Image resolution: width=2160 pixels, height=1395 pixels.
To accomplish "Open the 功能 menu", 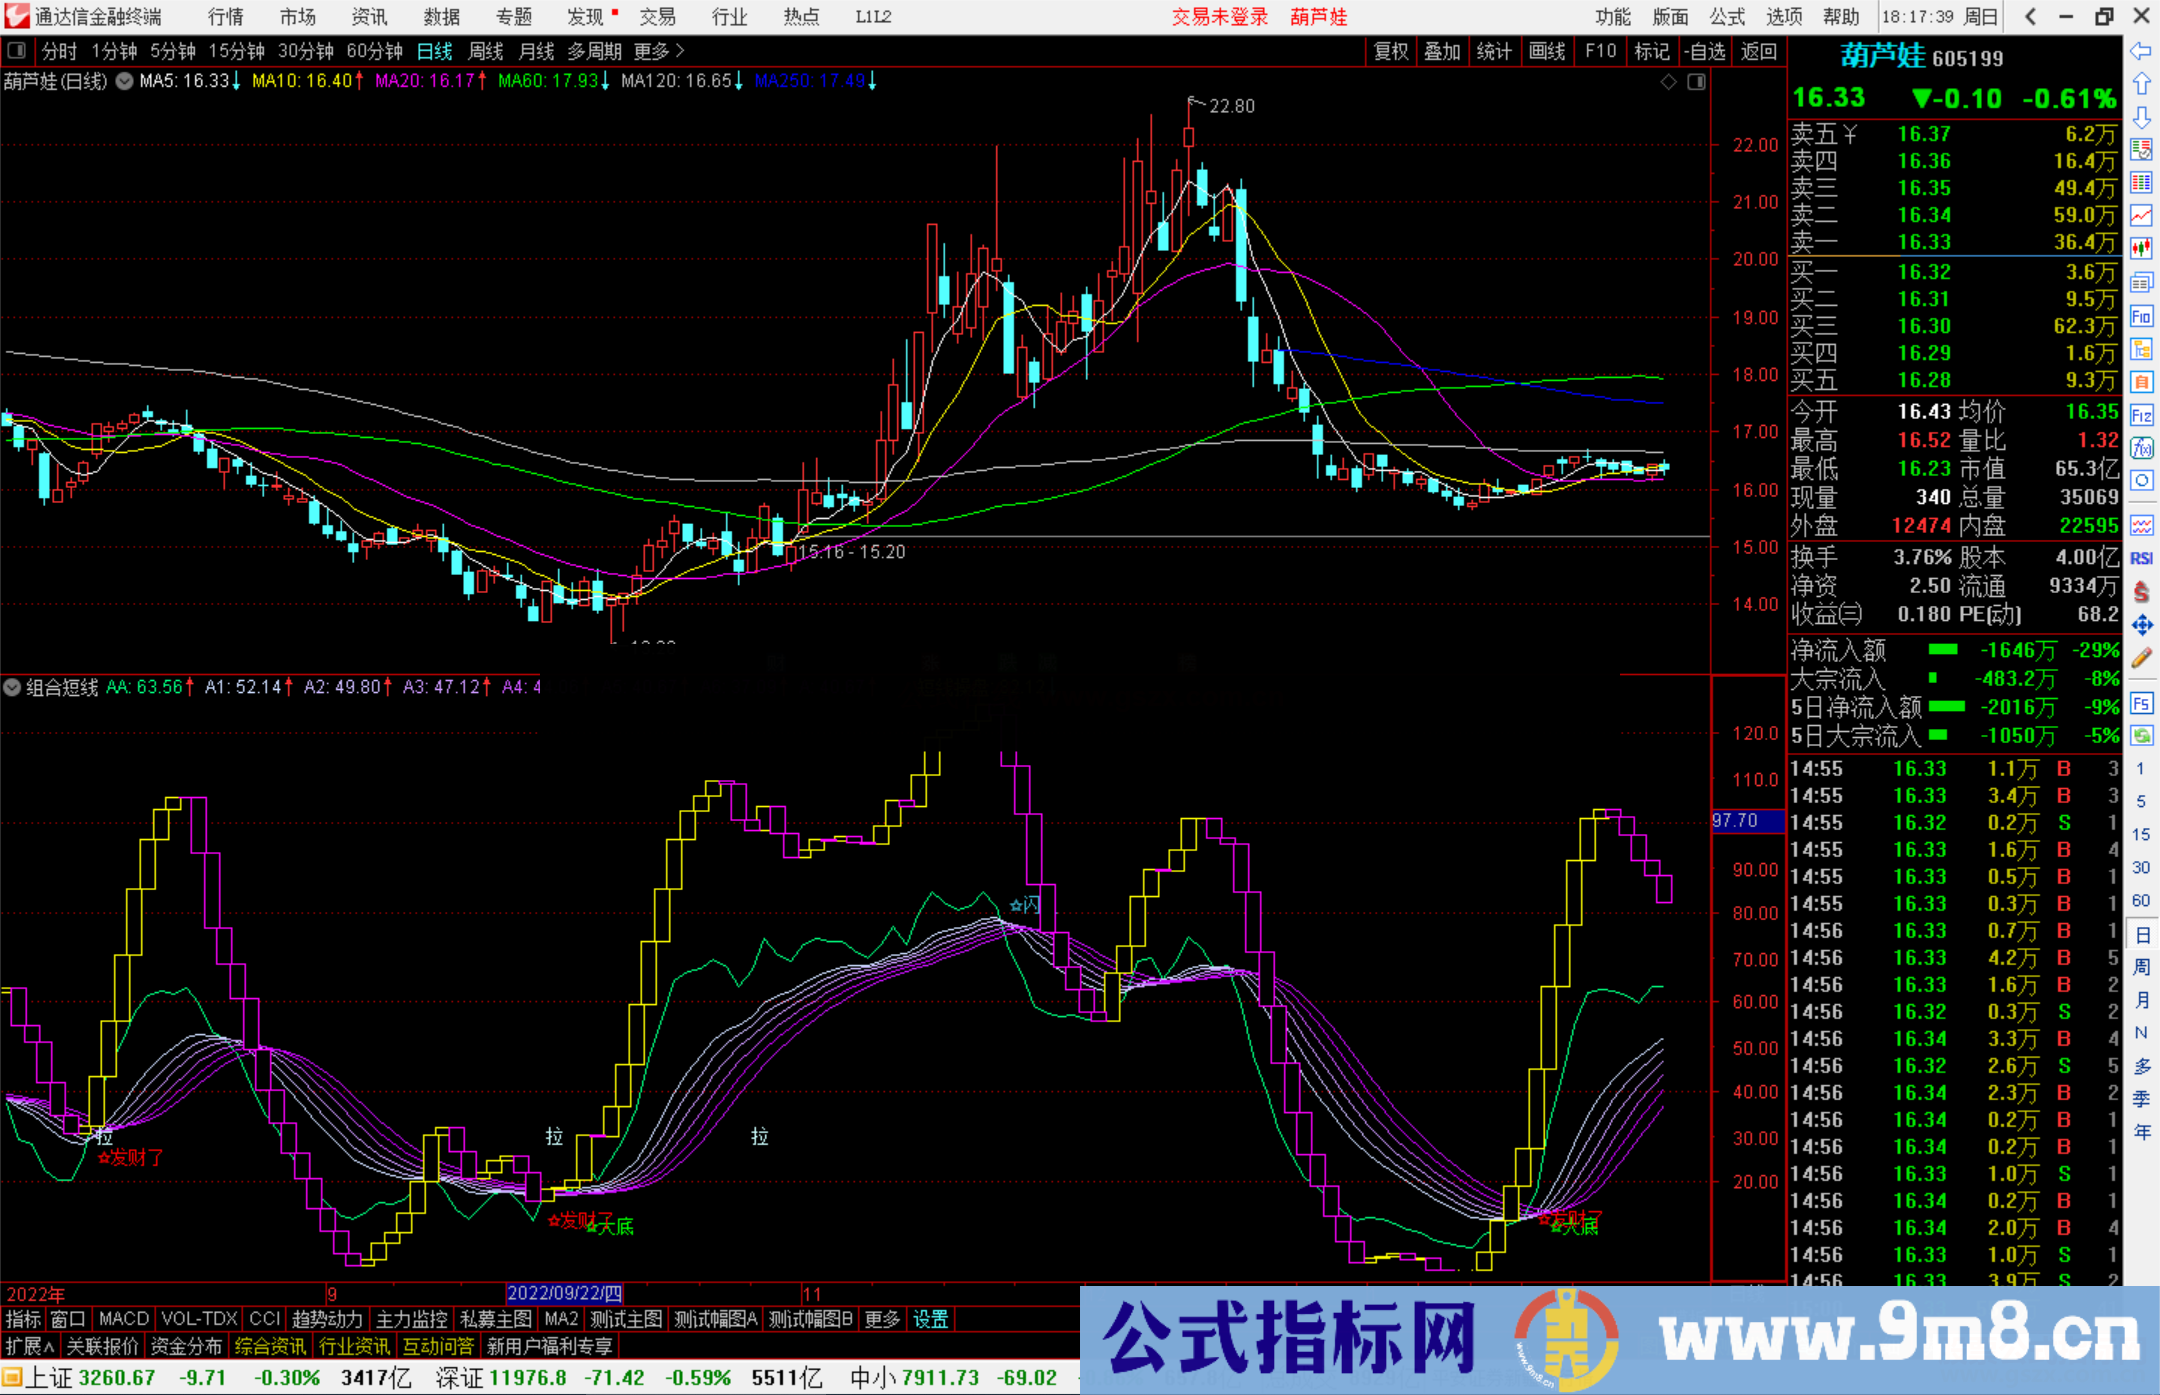I will click(x=1611, y=16).
